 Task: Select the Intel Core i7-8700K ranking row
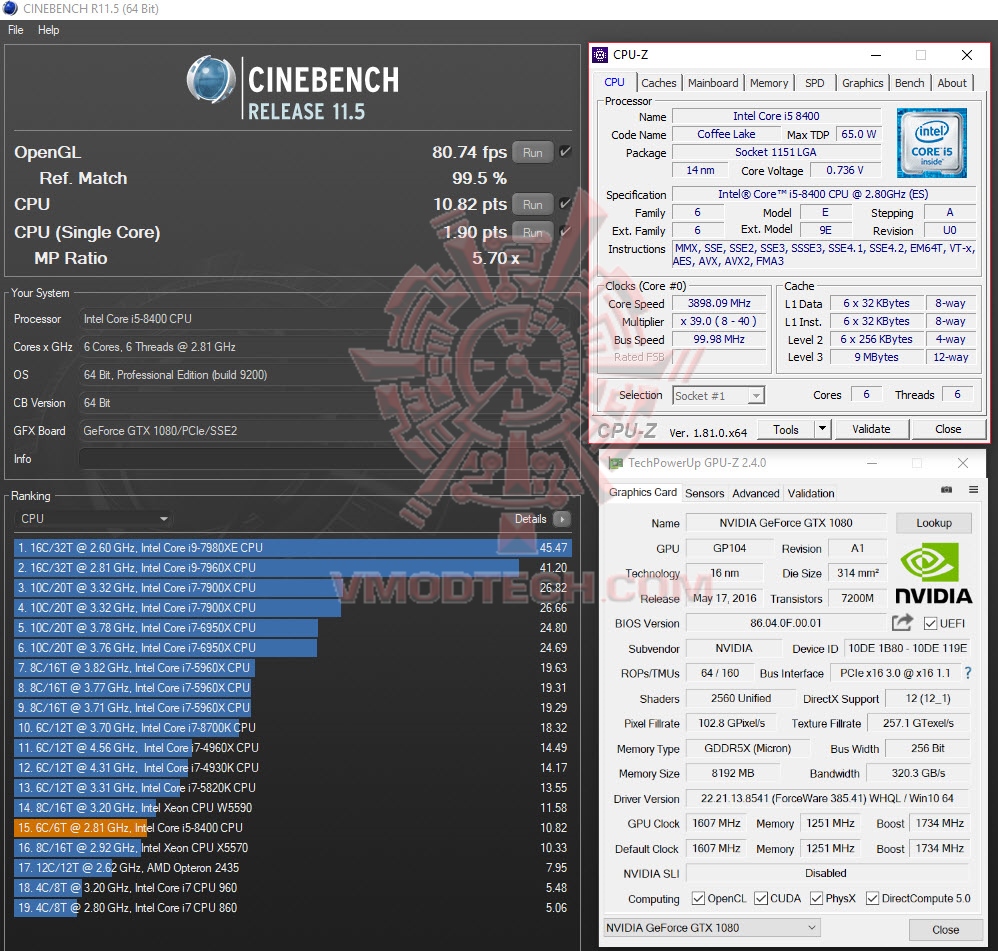coord(292,728)
